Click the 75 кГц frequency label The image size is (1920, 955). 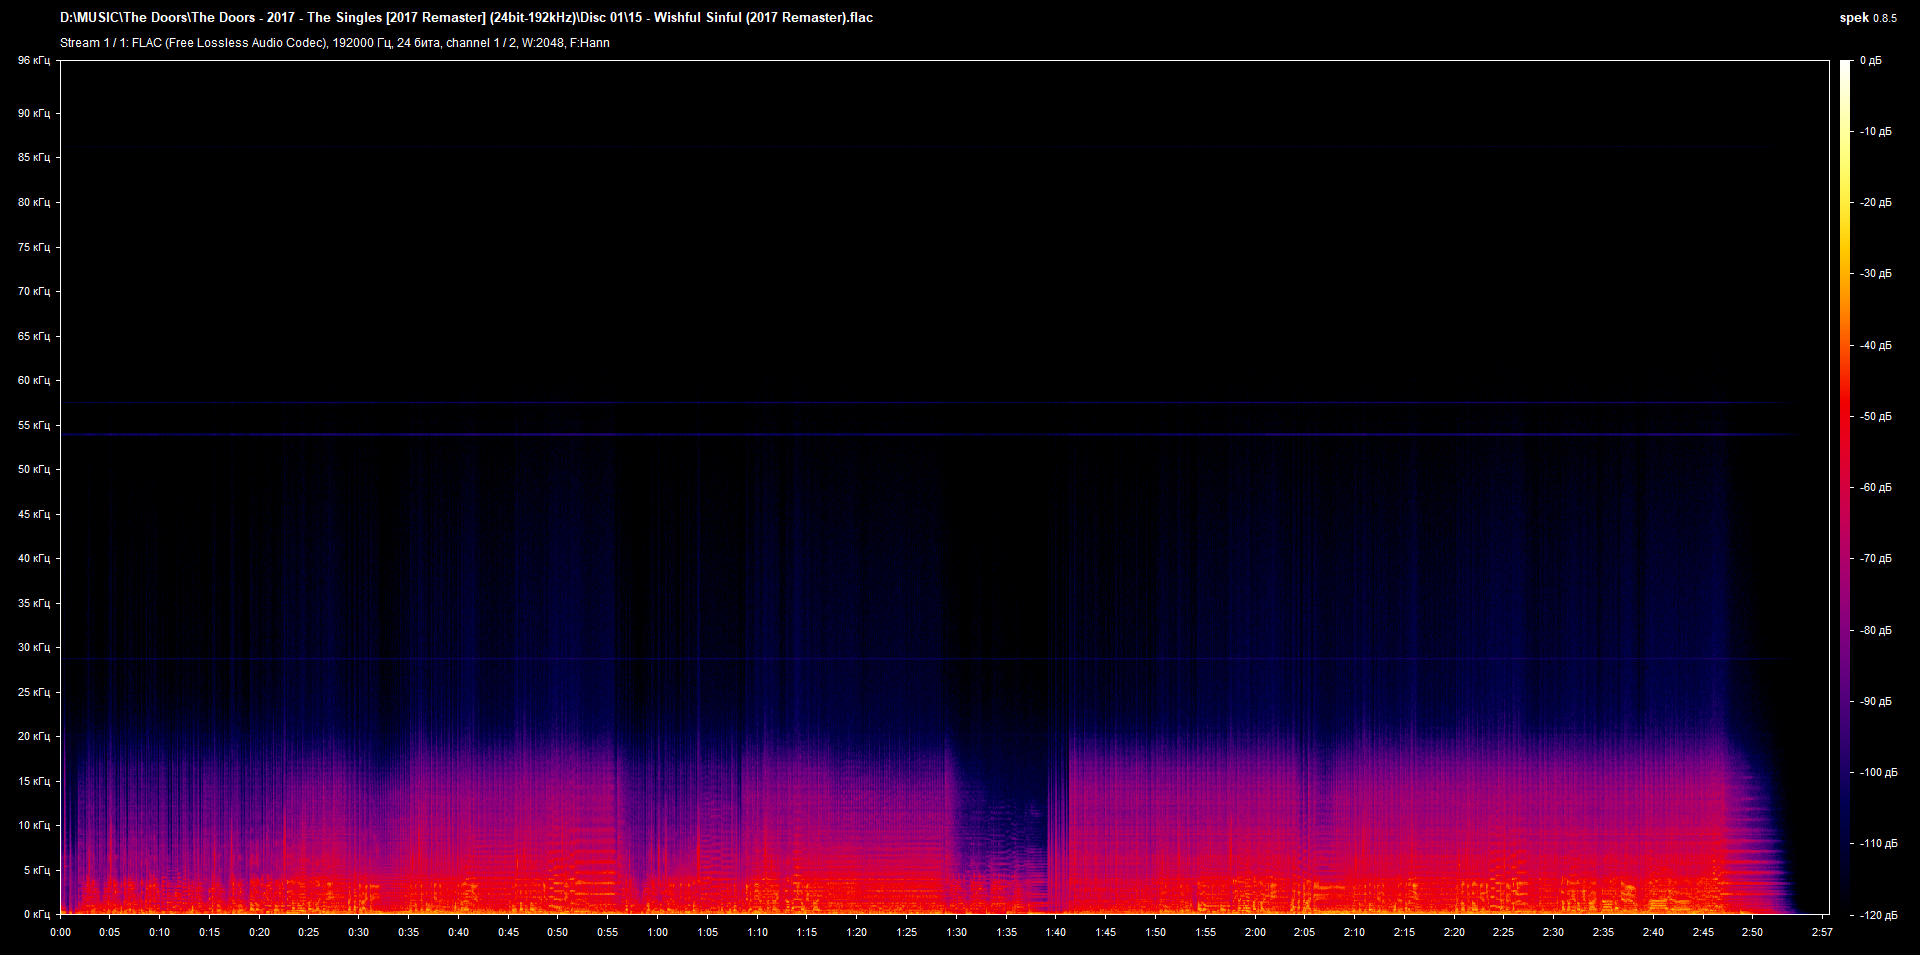(x=33, y=247)
